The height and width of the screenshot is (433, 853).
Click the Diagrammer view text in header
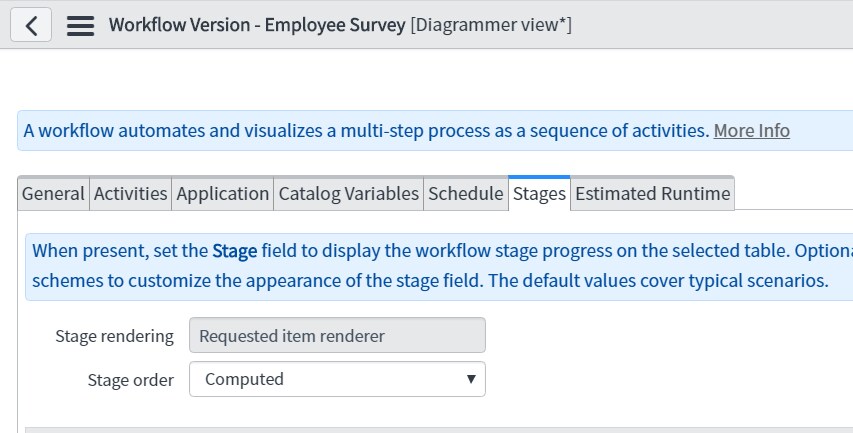pyautogui.click(x=491, y=25)
